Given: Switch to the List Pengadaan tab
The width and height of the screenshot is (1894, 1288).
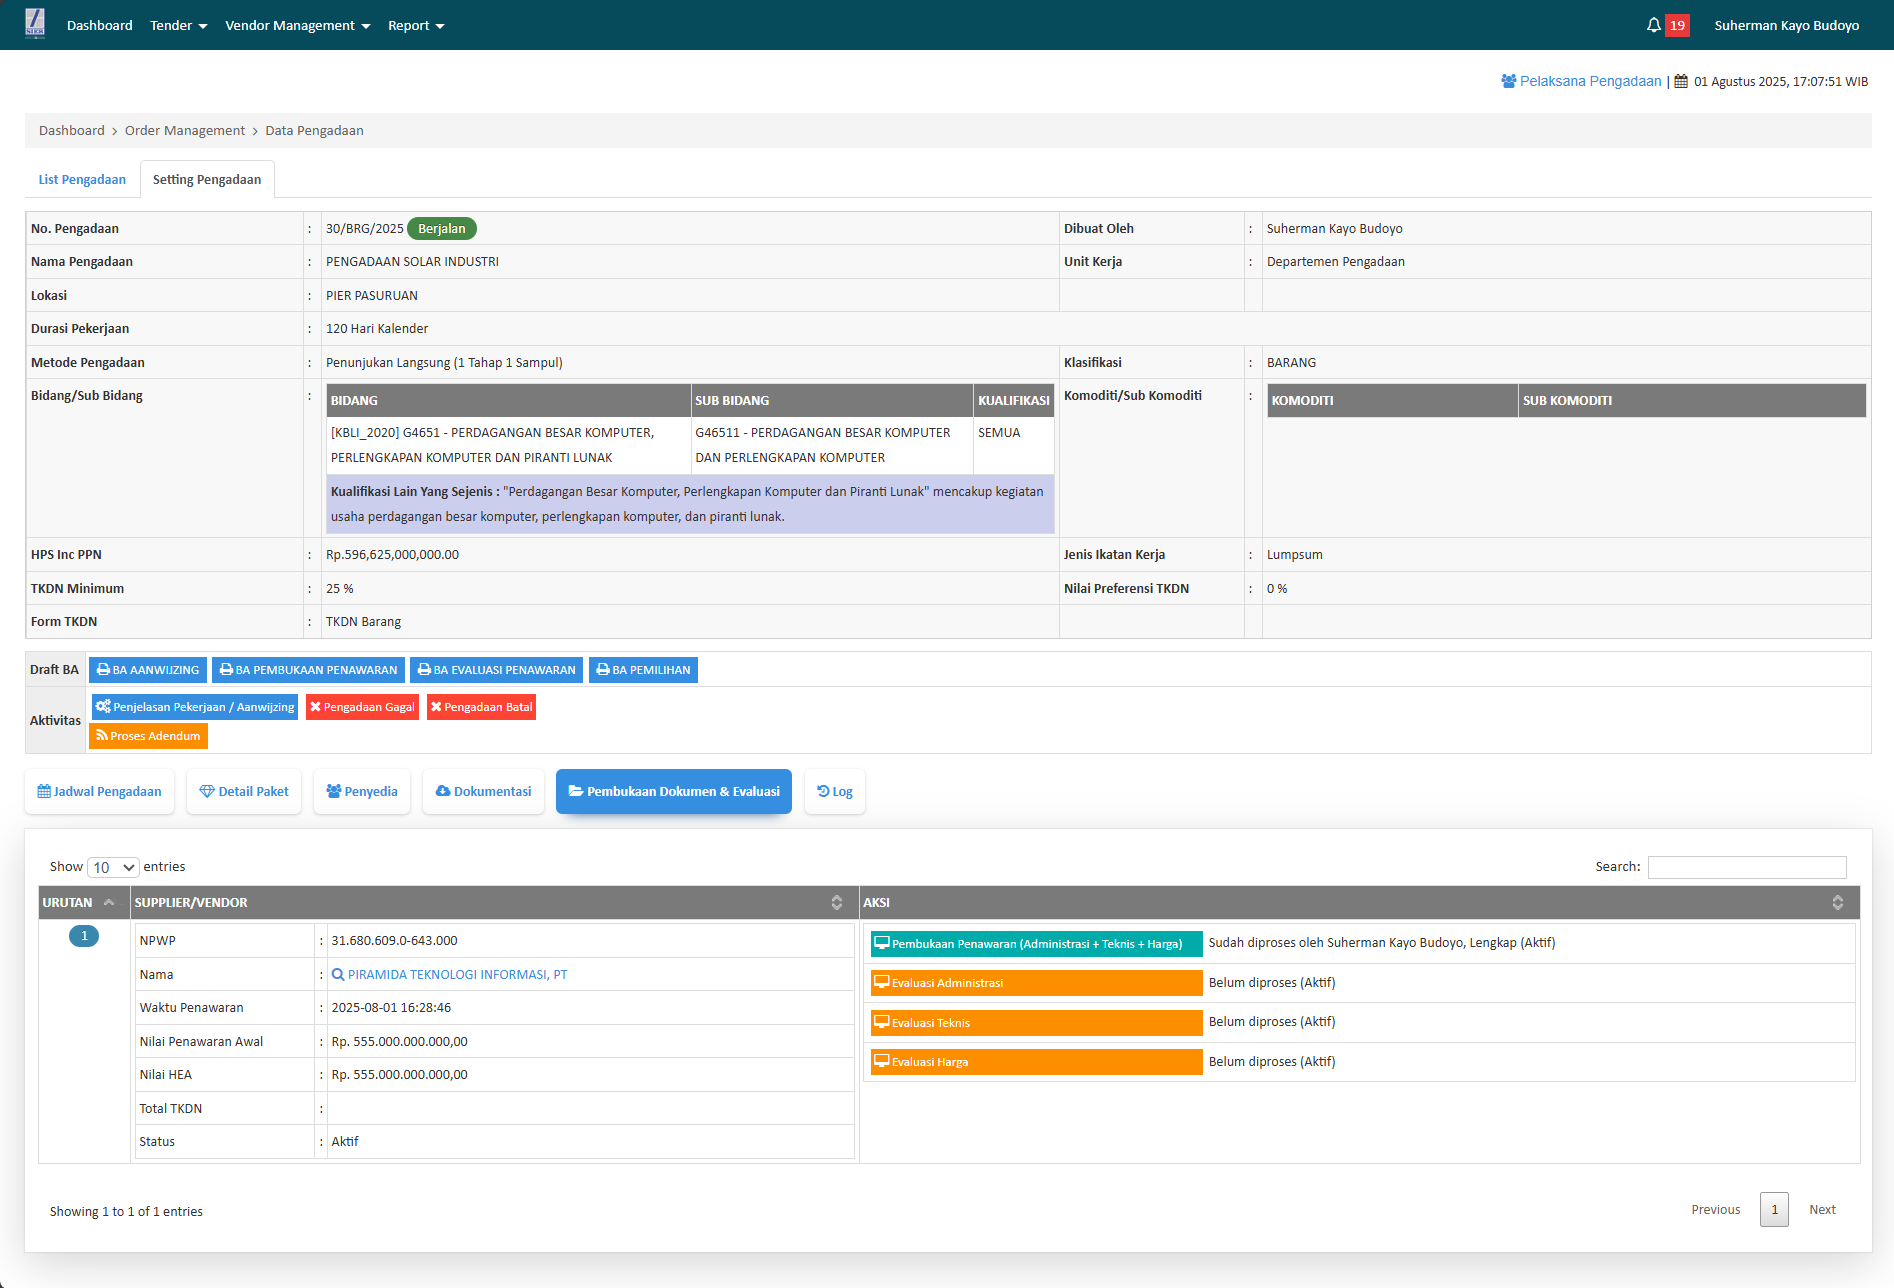Looking at the screenshot, I should point(82,180).
